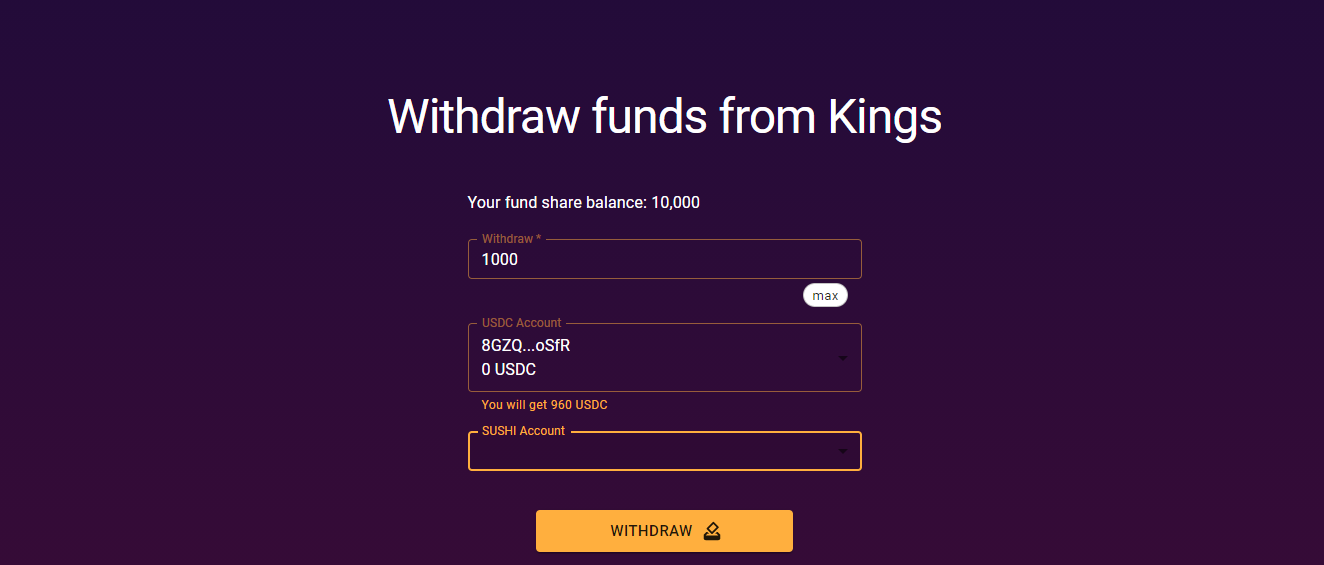This screenshot has width=1324, height=565.
Task: Click the withdraw icon on the orange button
Action: tap(712, 531)
